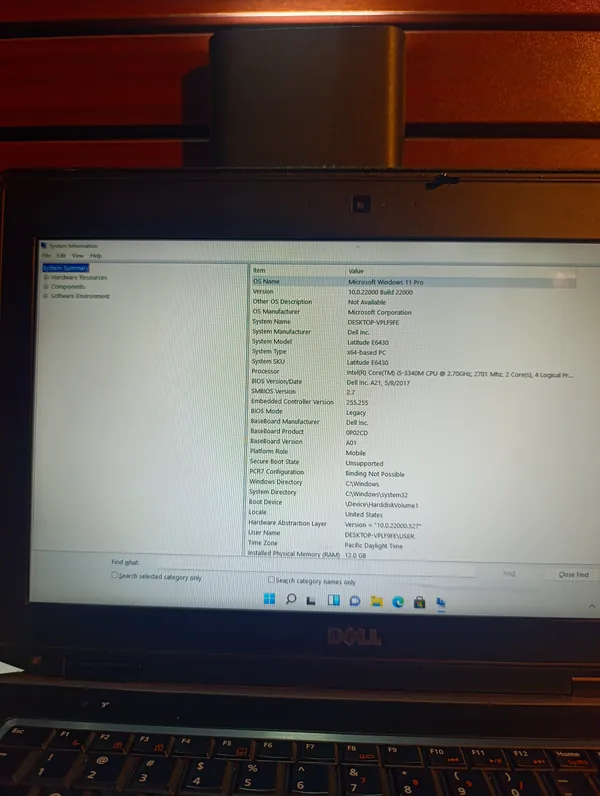Image resolution: width=600 pixels, height=796 pixels.
Task: Open taskbar Search magnifier icon
Action: point(291,600)
